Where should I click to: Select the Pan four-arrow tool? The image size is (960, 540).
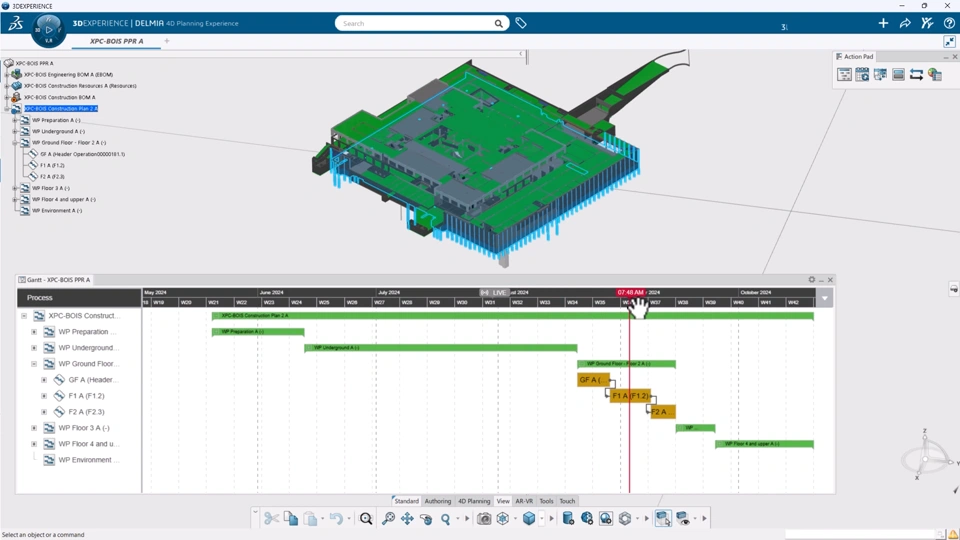point(407,519)
